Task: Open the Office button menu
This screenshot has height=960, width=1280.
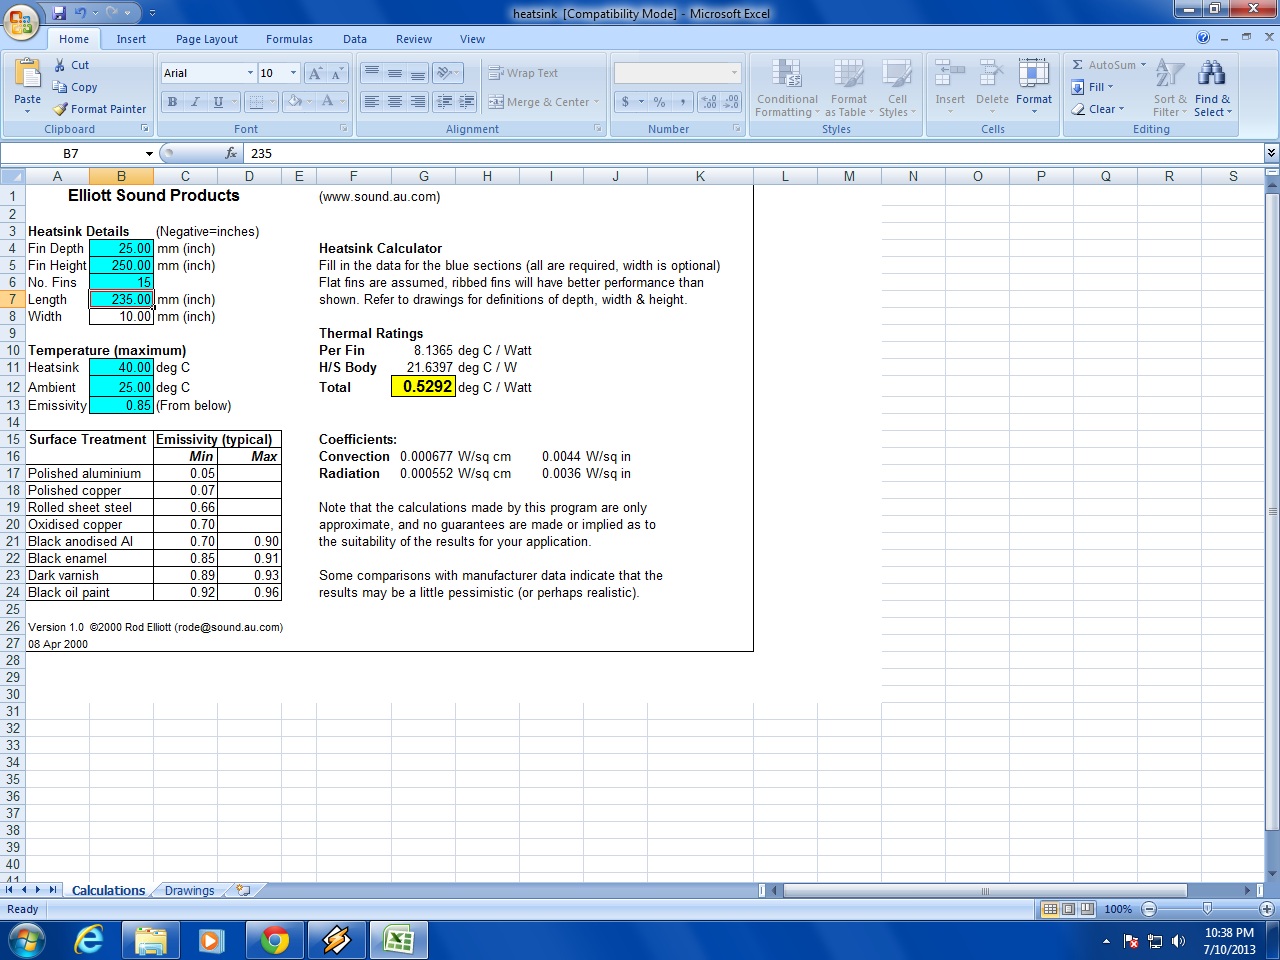Action: pos(21,21)
